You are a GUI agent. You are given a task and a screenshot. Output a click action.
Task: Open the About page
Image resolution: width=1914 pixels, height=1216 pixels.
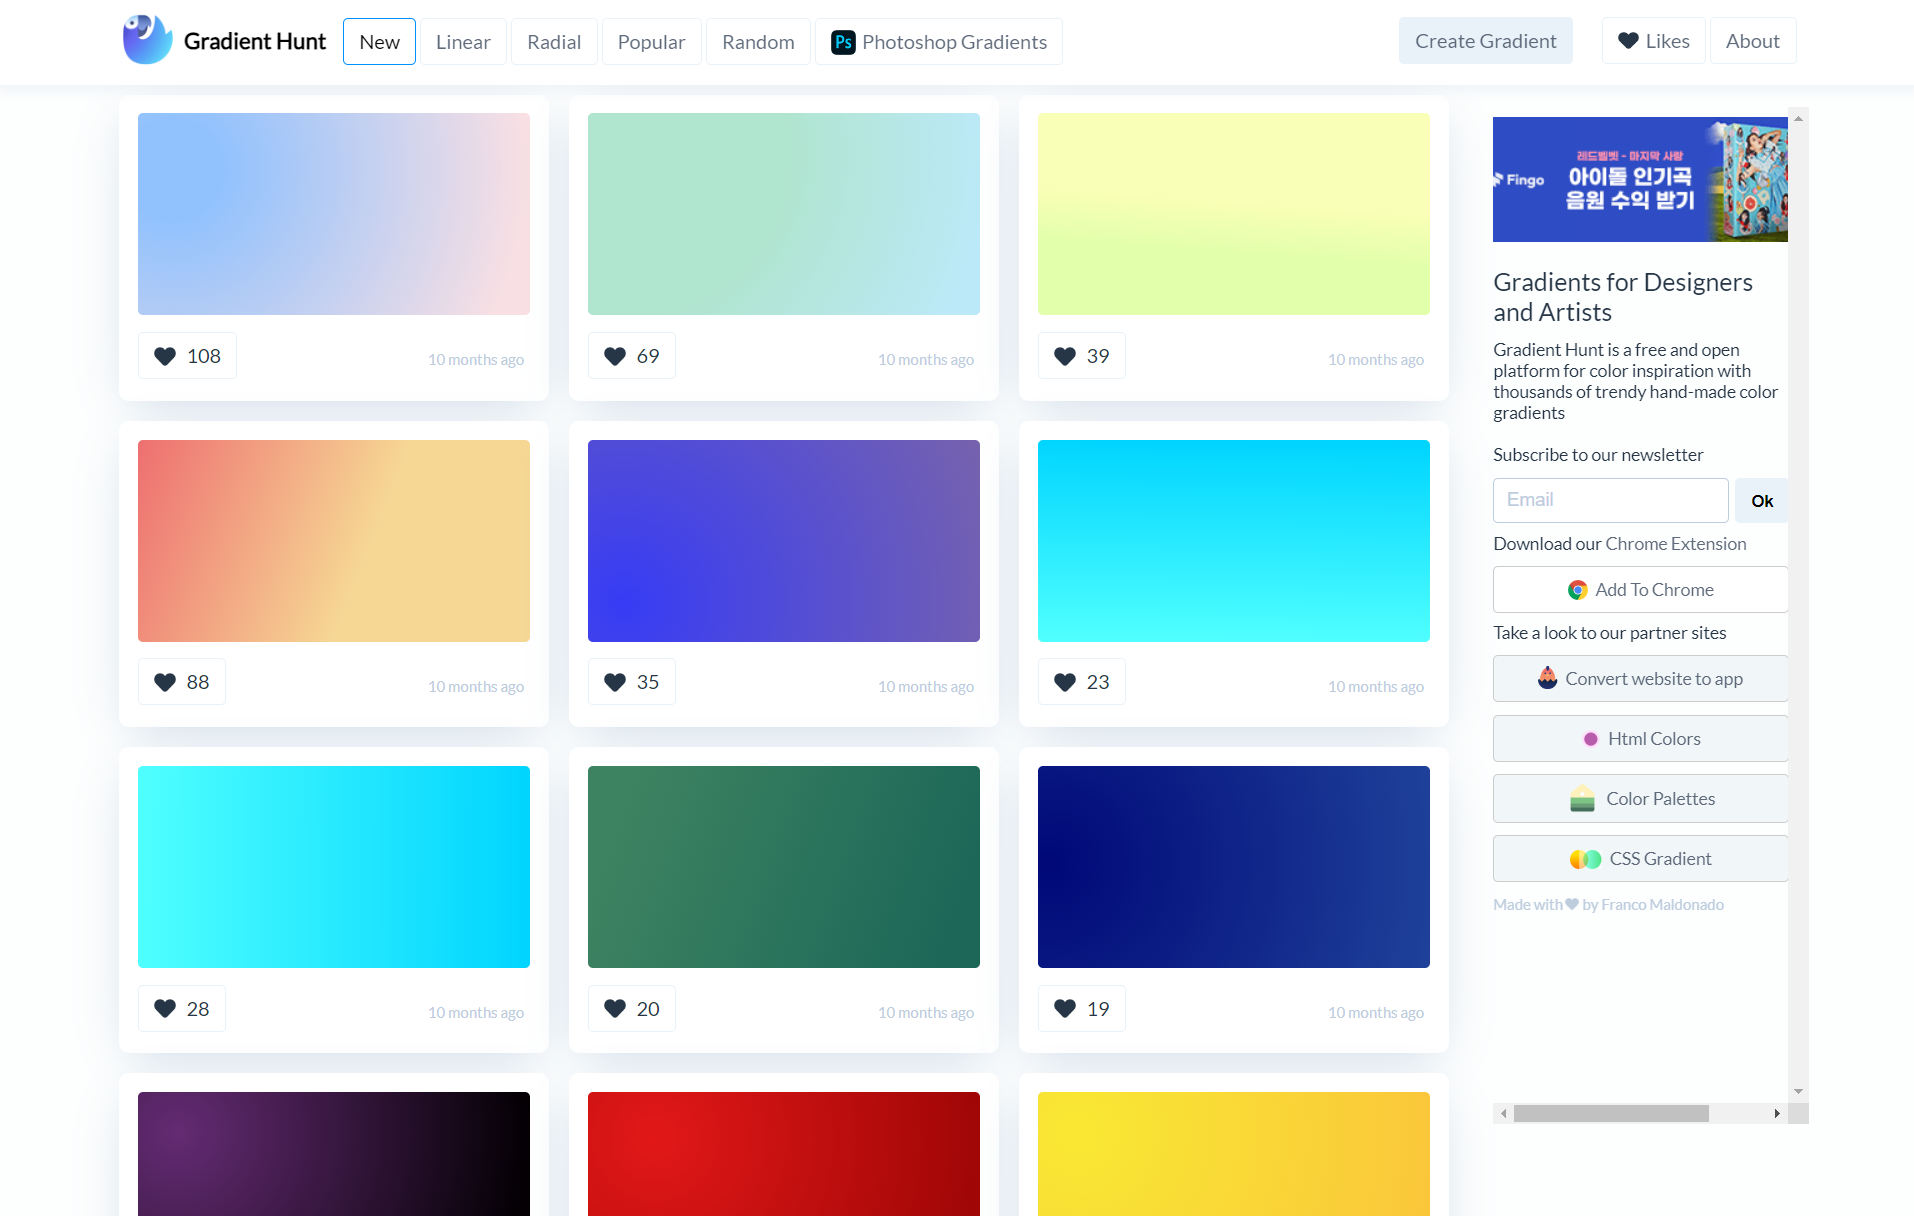click(x=1753, y=41)
